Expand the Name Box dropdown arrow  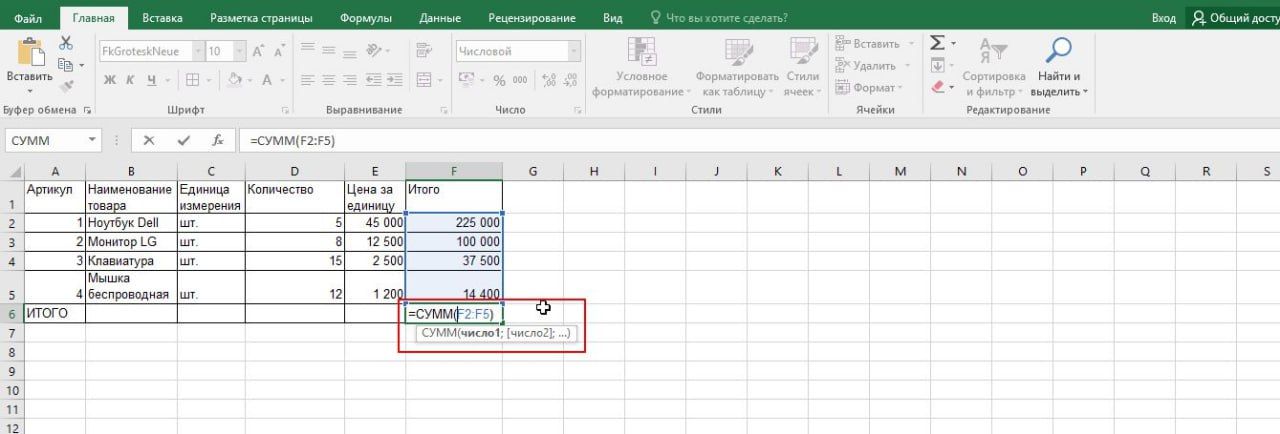[93, 141]
